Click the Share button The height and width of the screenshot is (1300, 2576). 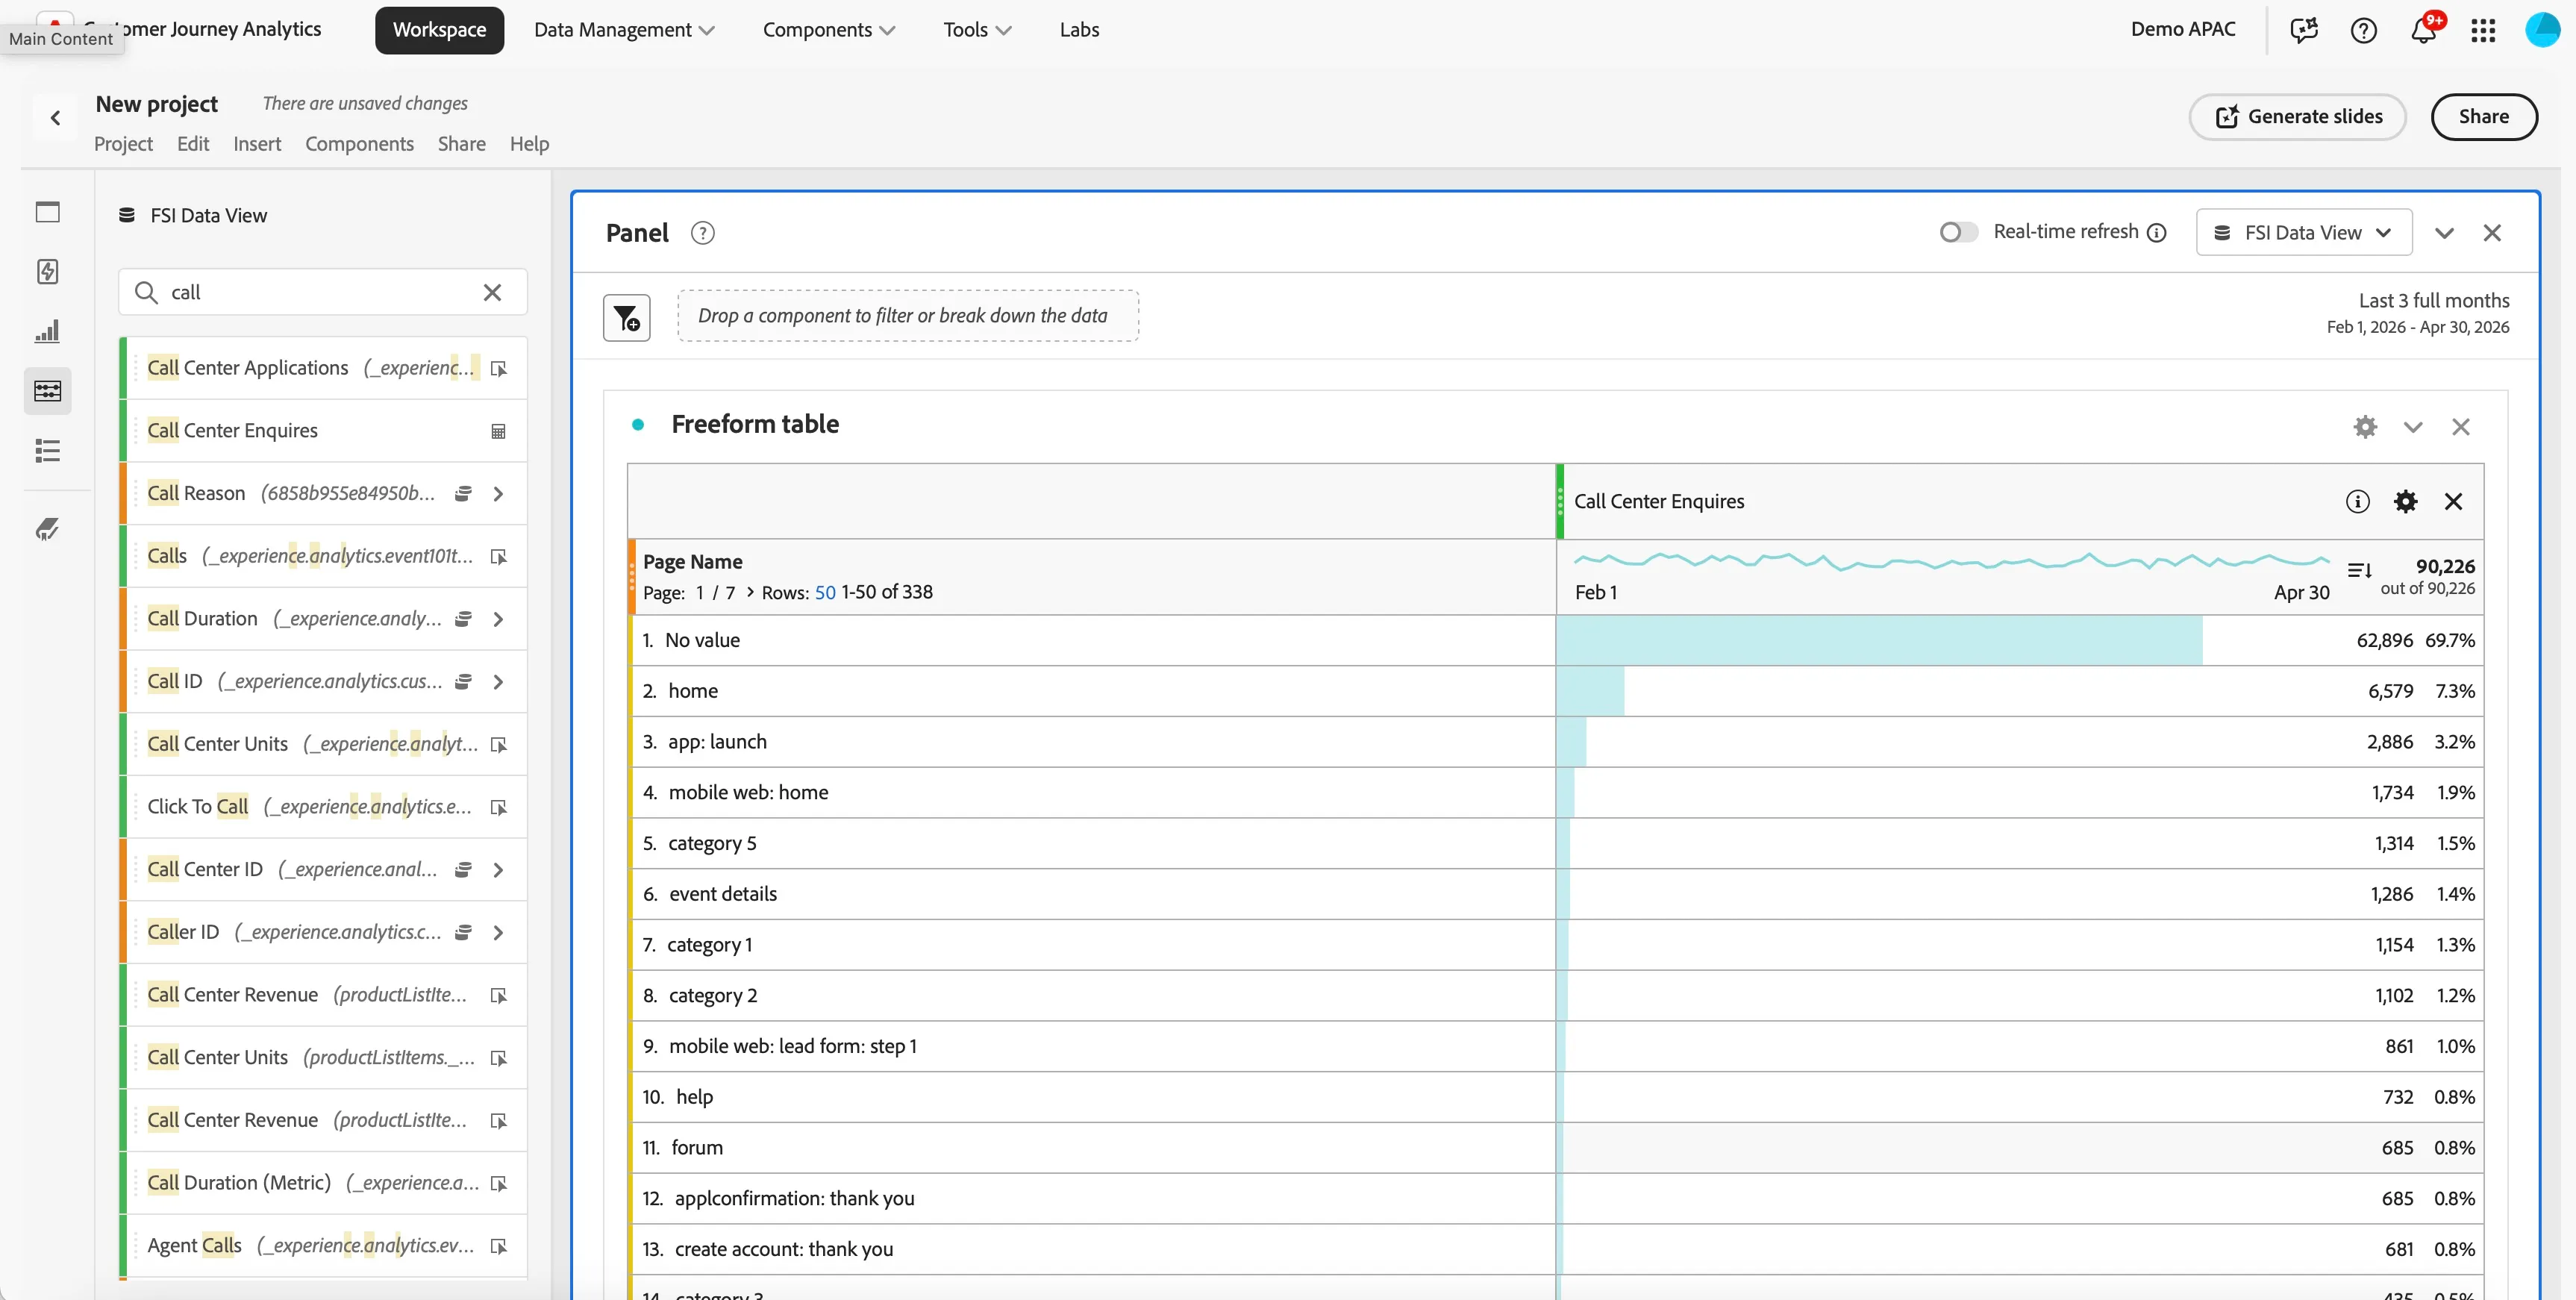(x=2484, y=117)
